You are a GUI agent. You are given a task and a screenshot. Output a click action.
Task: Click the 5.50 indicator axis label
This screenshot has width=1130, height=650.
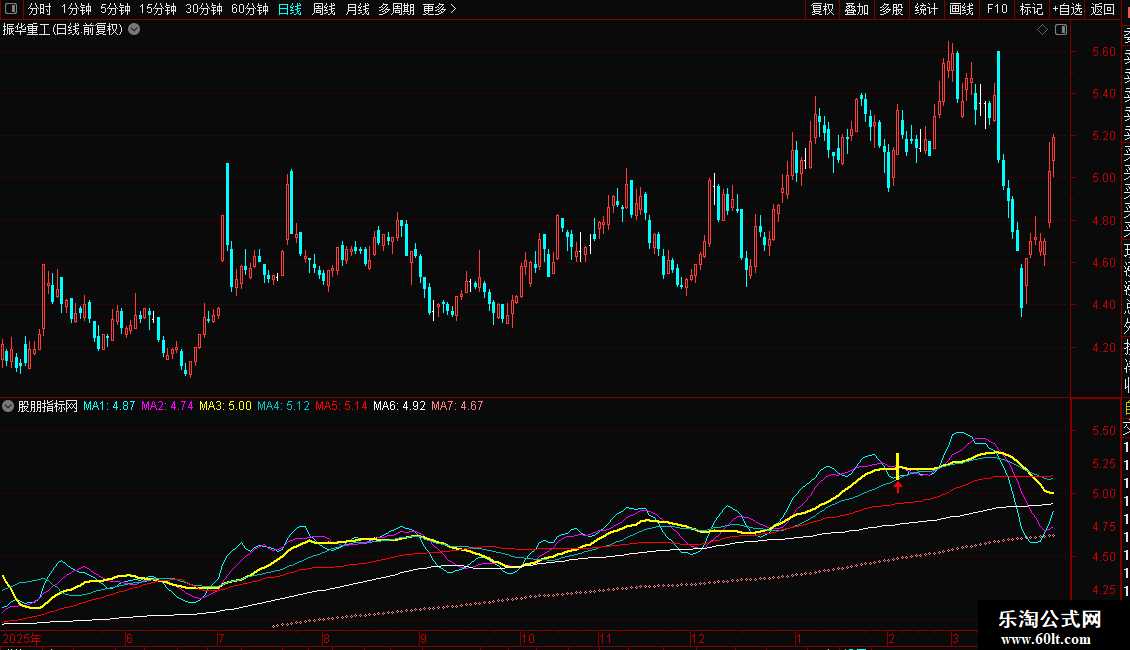(x=1103, y=430)
